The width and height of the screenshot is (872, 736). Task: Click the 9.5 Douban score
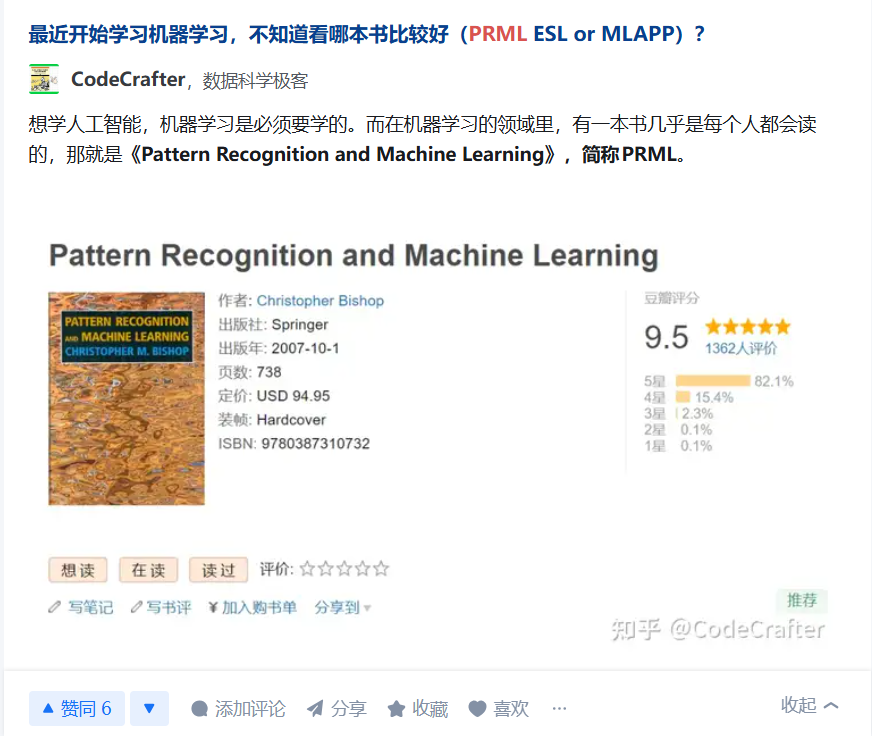tap(666, 337)
